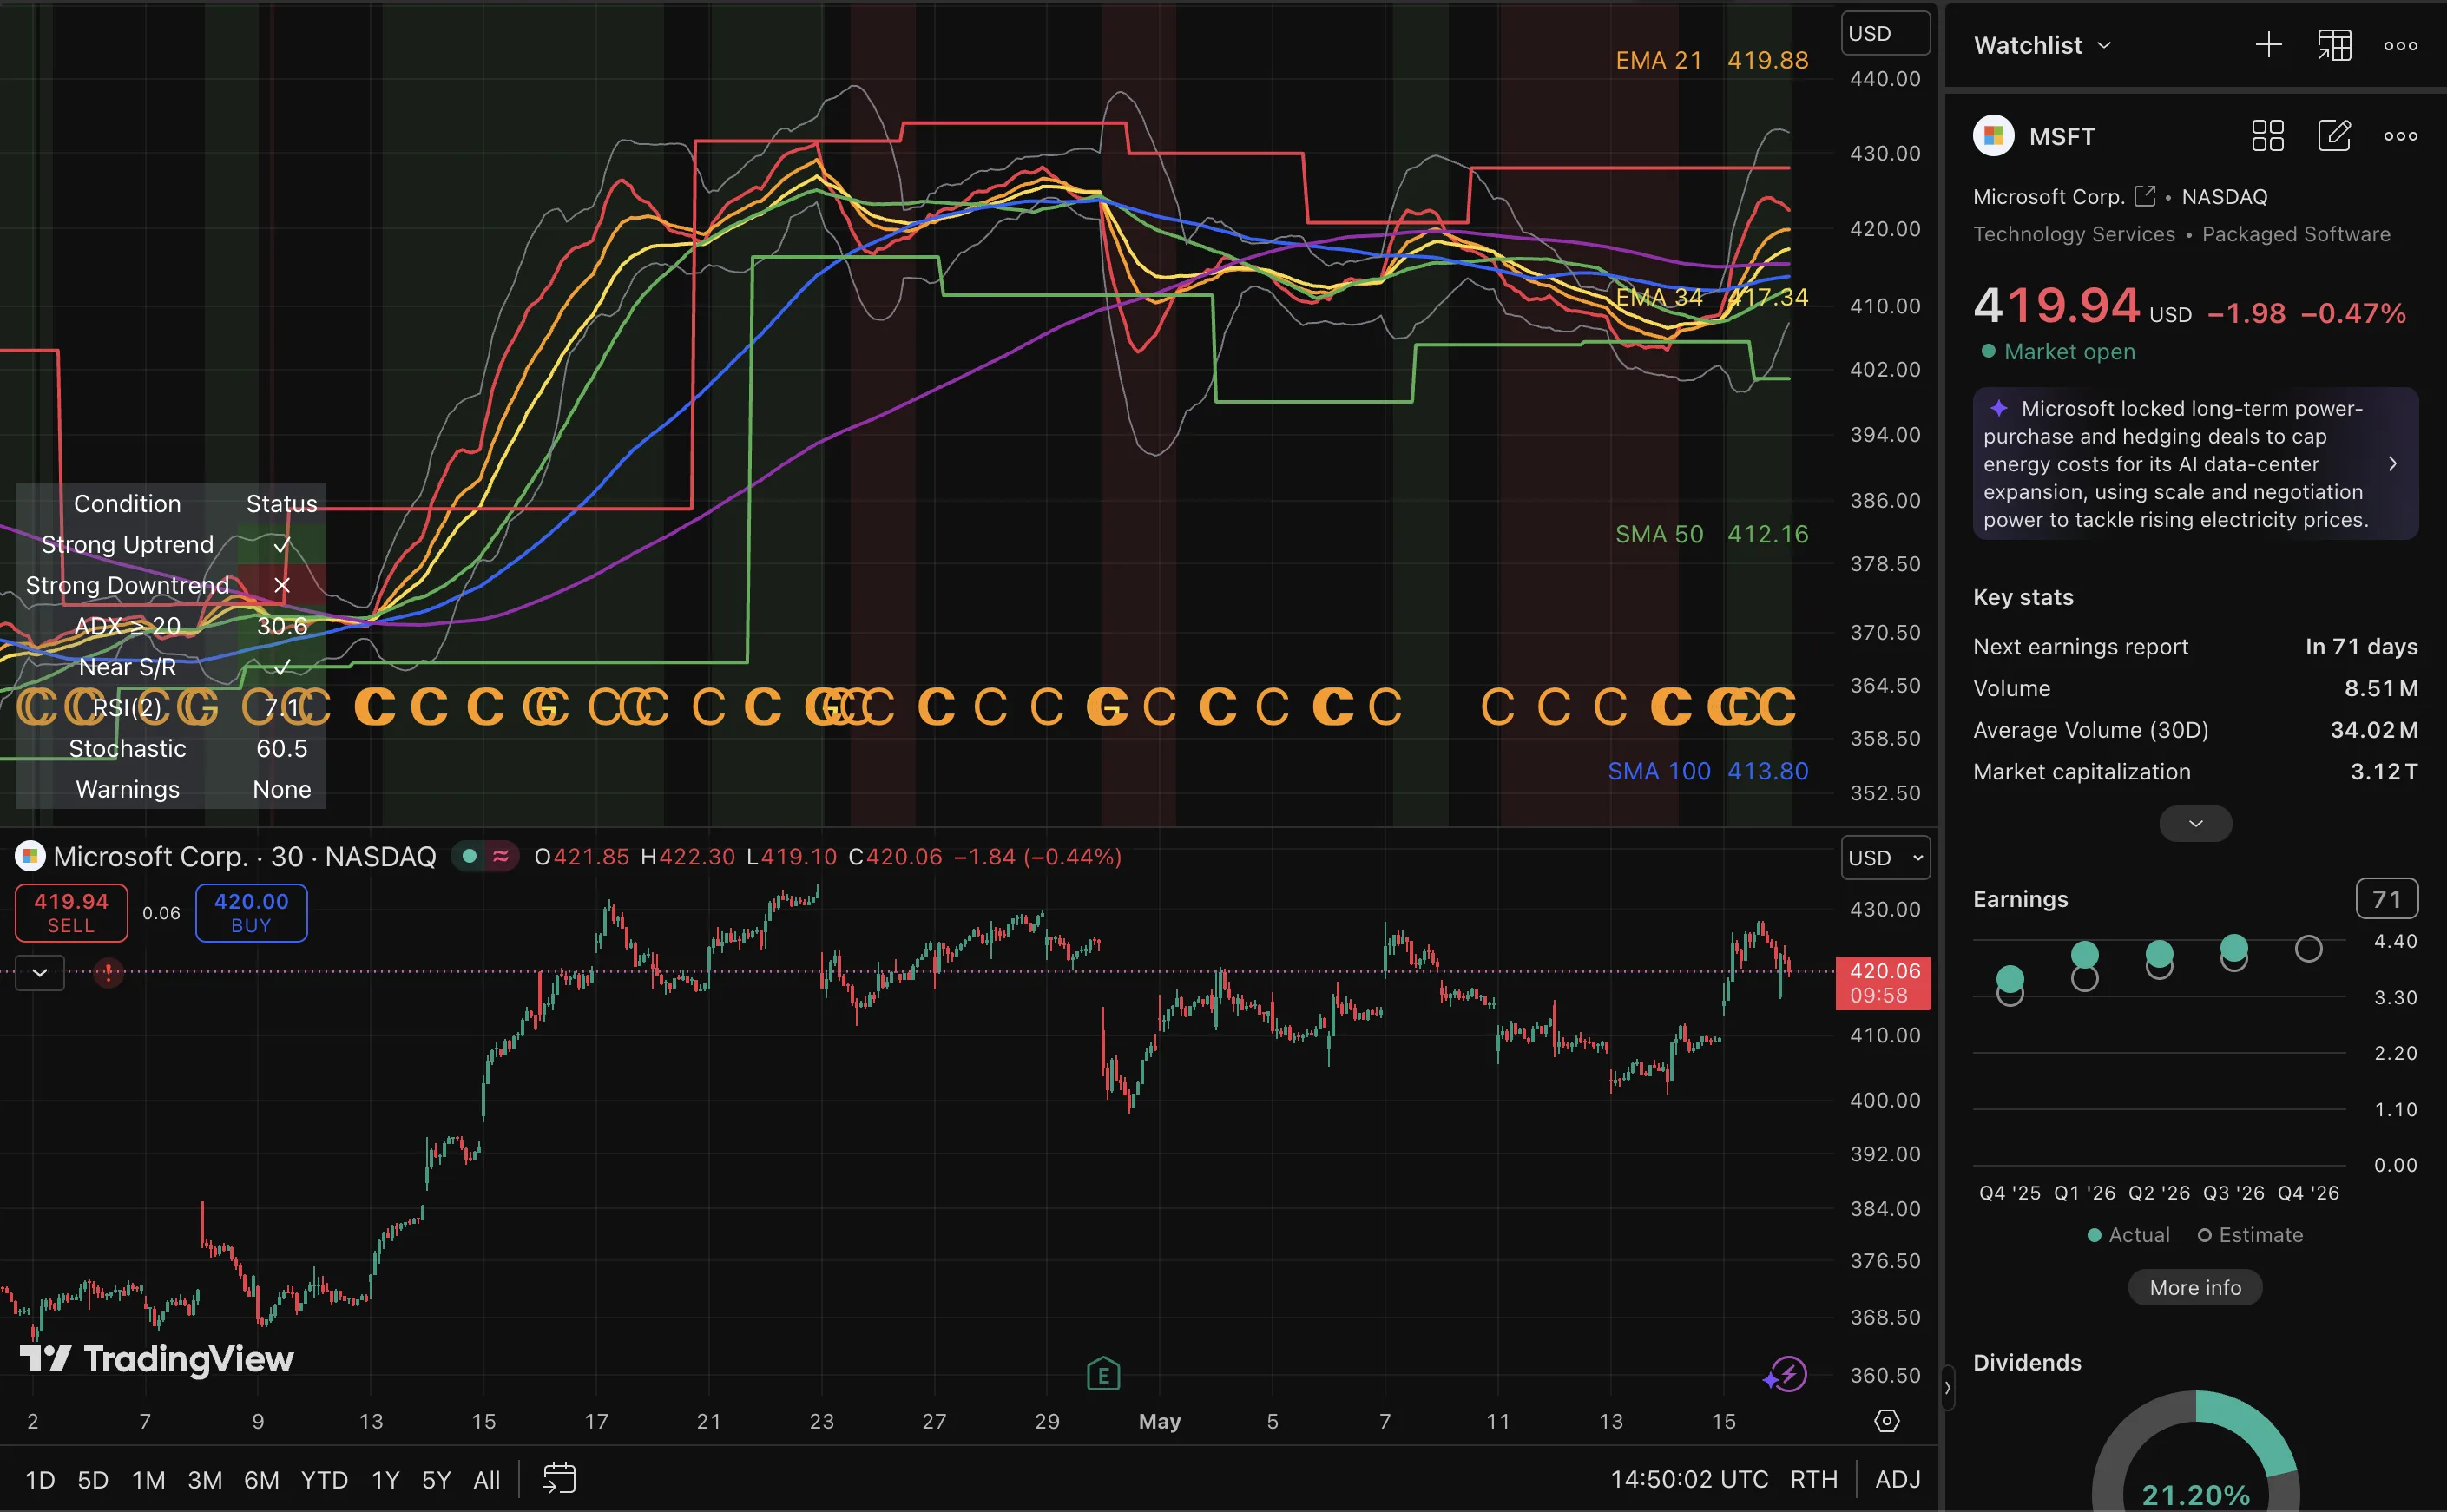Select the 5D time range
Image resolution: width=2447 pixels, height=1512 pixels.
(93, 1479)
